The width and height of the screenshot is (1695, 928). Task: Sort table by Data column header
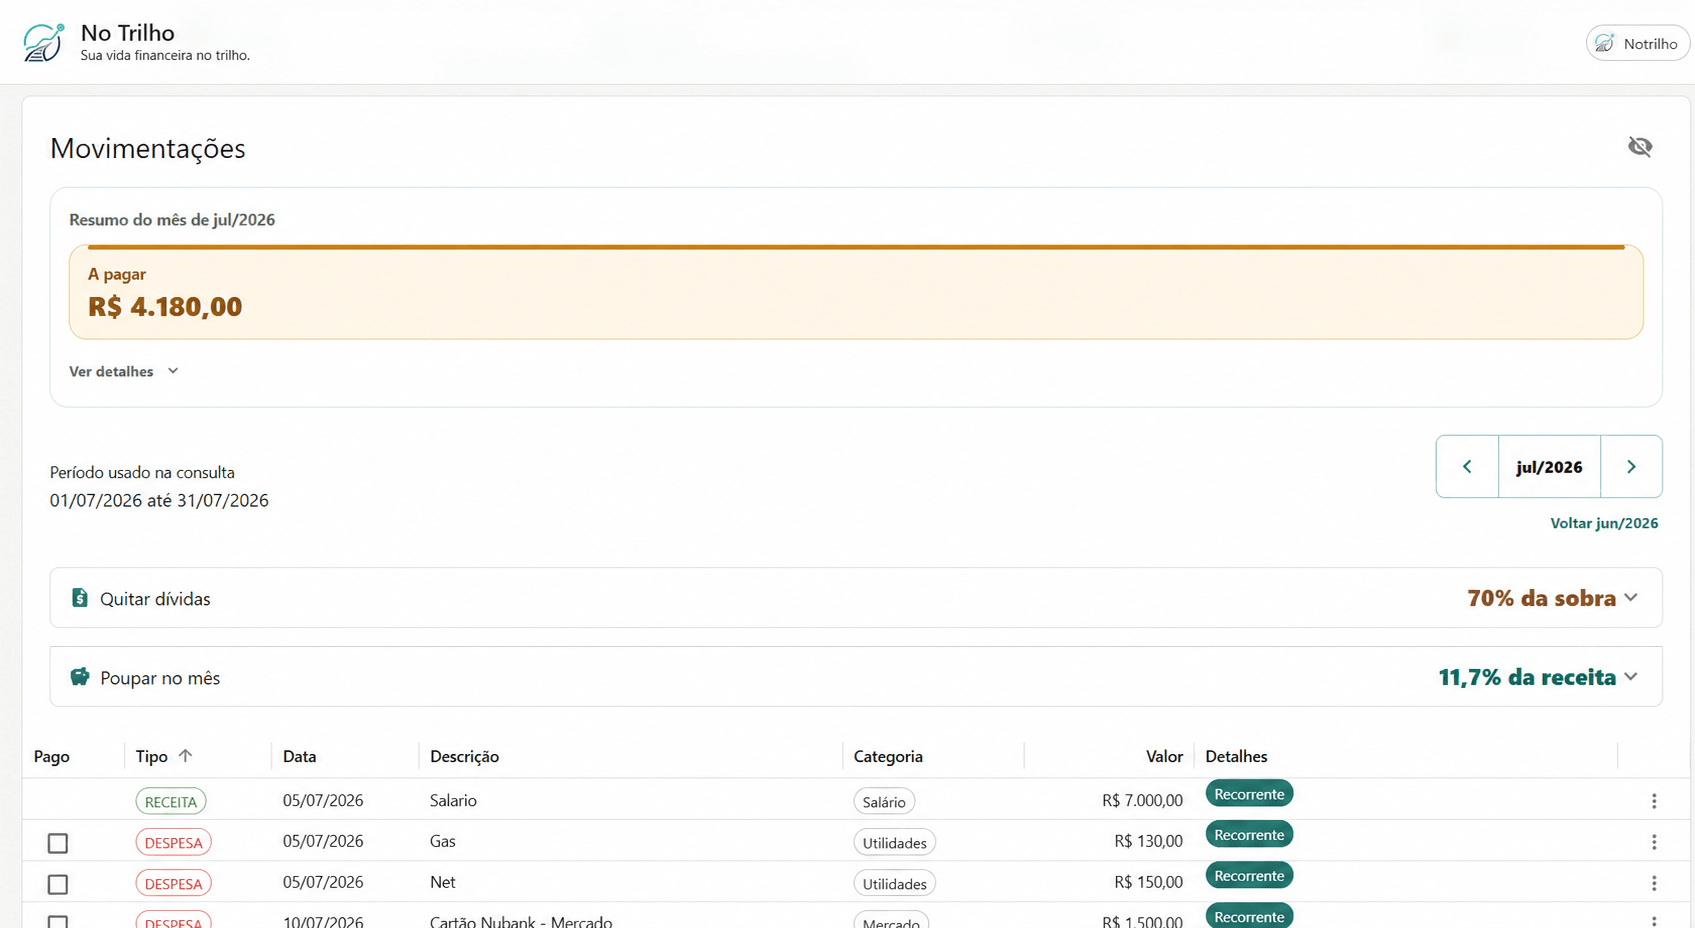coord(300,756)
